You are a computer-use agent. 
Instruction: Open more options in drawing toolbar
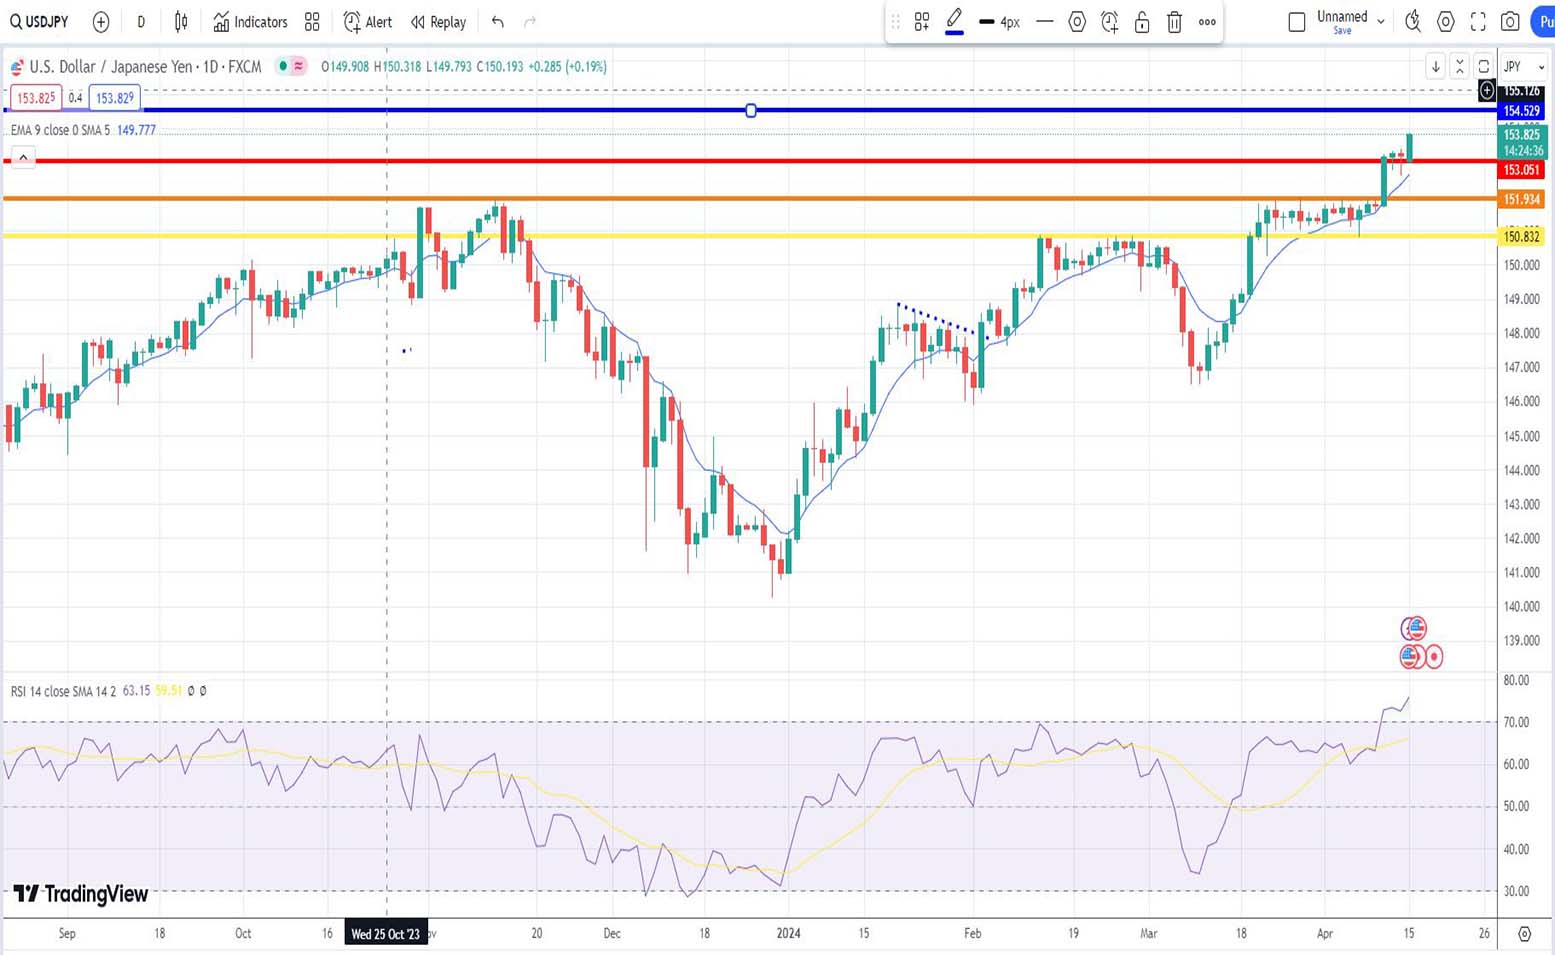(x=1207, y=22)
